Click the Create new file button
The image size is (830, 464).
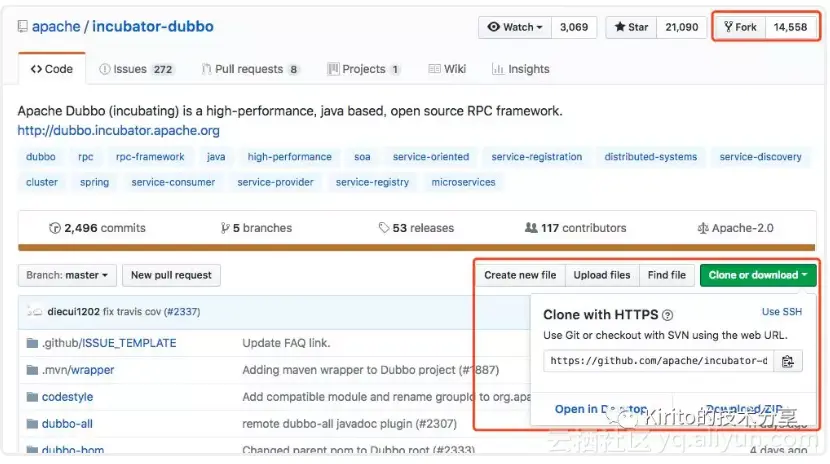(x=520, y=275)
